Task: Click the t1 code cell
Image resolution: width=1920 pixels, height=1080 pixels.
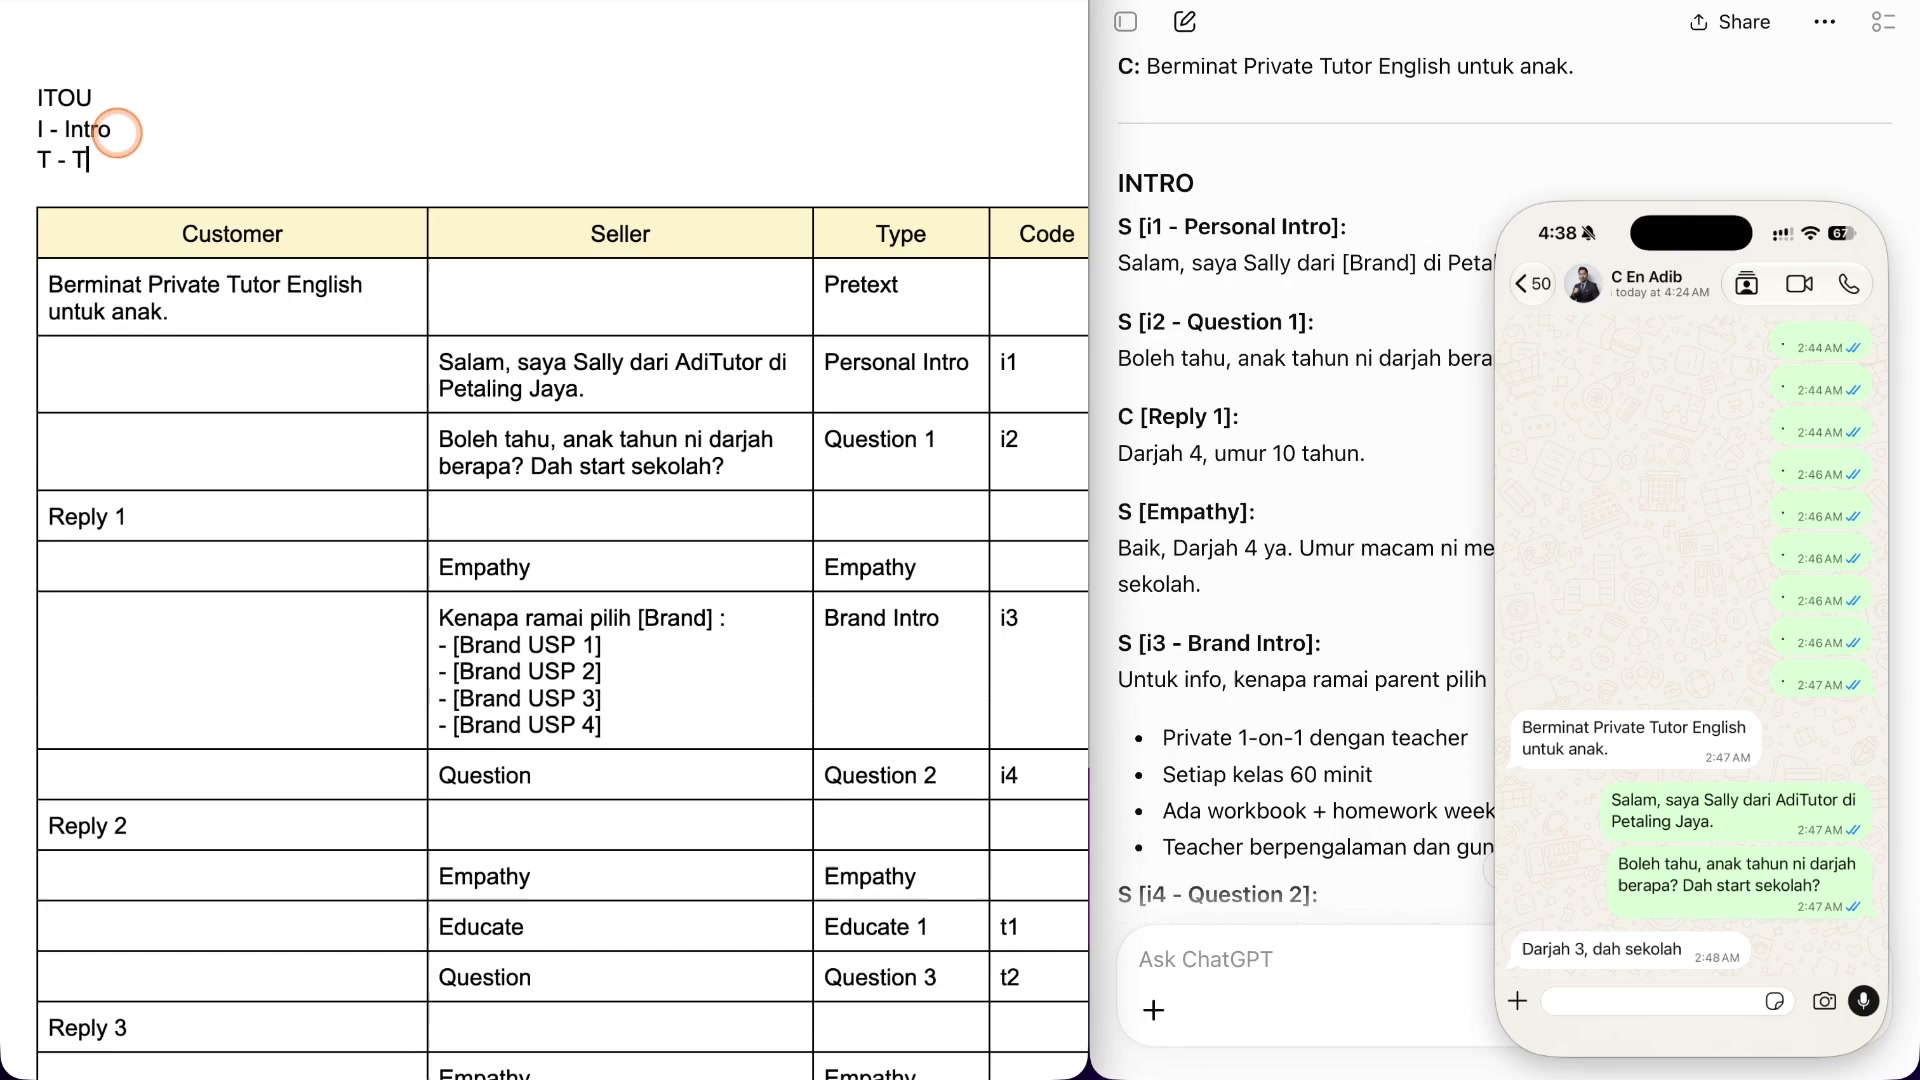Action: tap(1039, 926)
